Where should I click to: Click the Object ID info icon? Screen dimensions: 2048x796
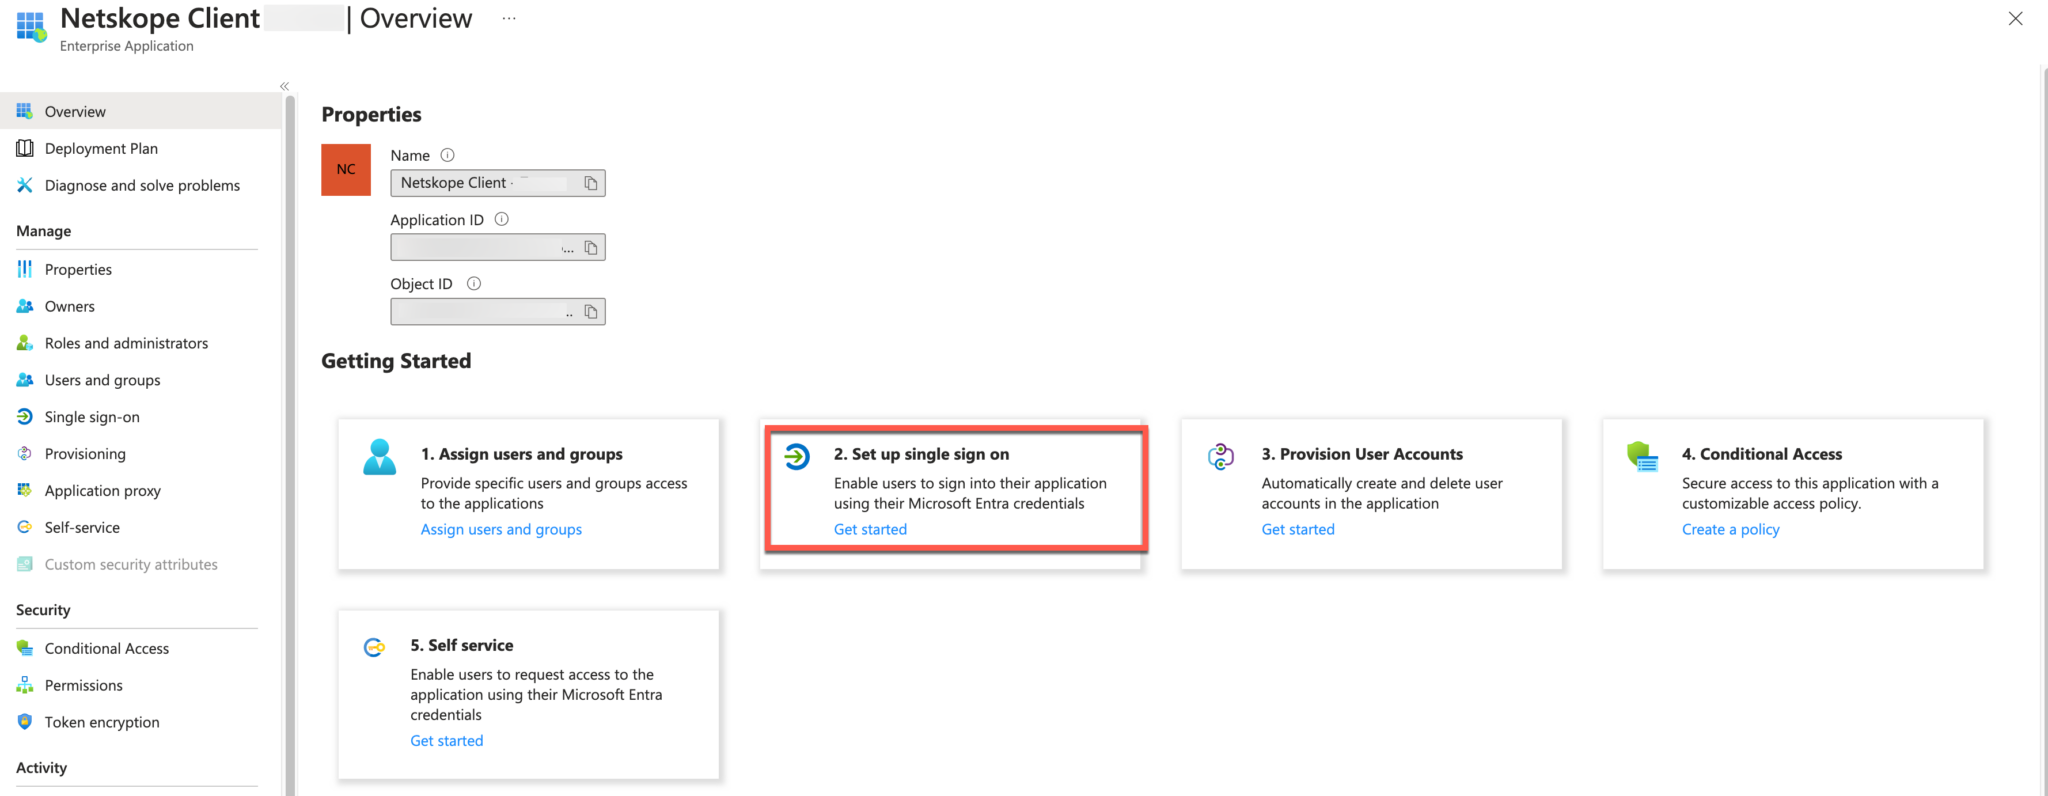pyautogui.click(x=474, y=284)
